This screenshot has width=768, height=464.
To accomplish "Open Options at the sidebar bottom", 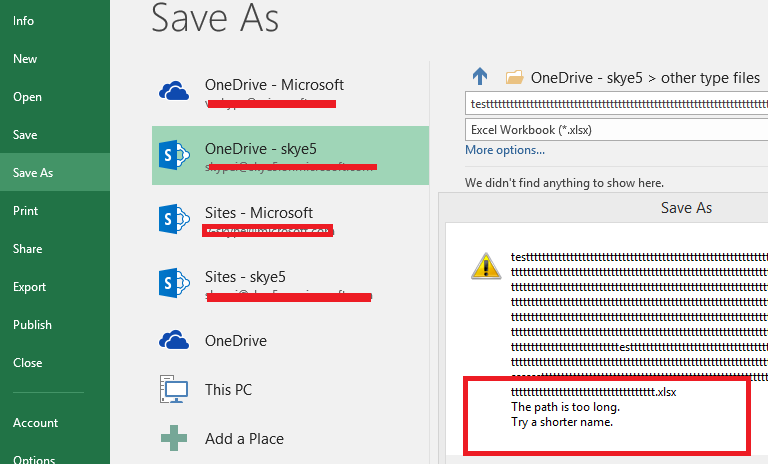I will [x=34, y=459].
